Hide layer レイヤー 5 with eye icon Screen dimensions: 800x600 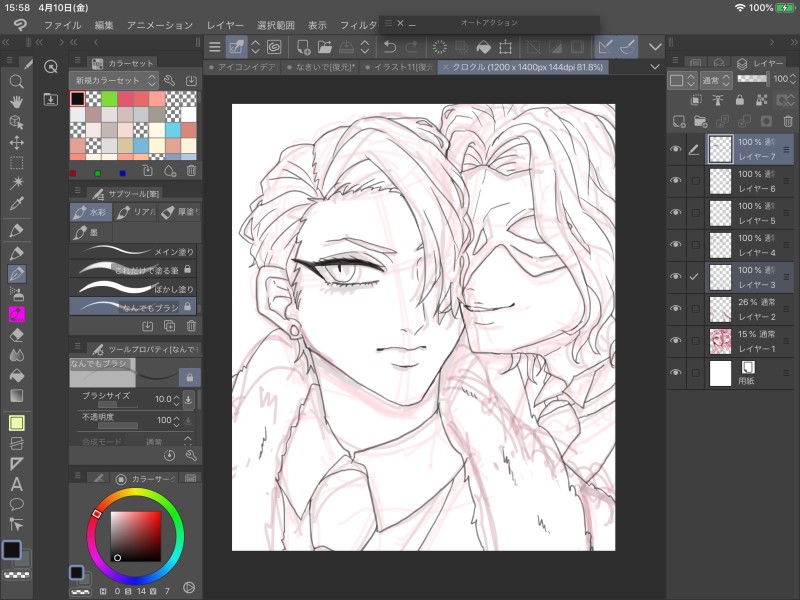click(676, 212)
